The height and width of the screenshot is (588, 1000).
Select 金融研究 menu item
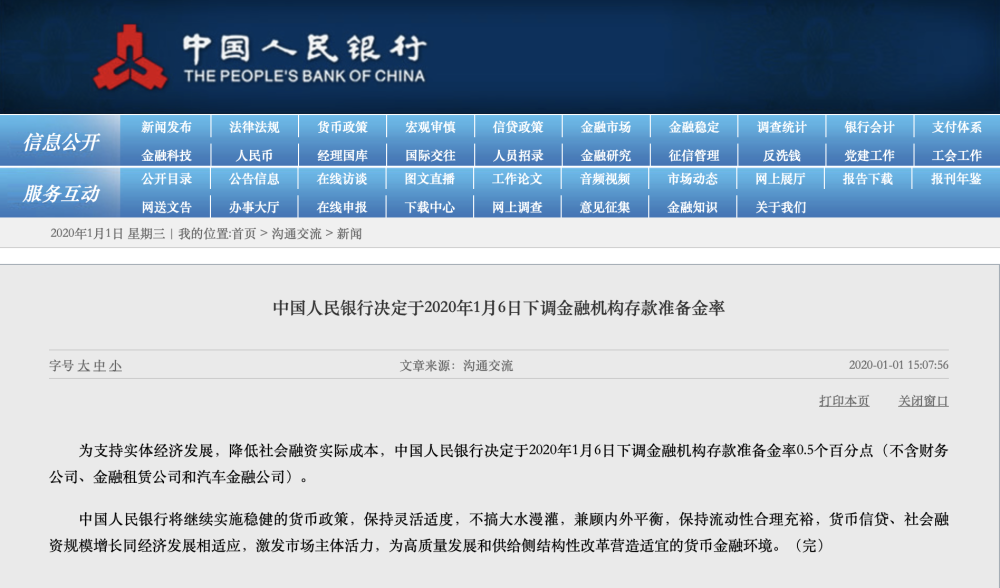click(606, 156)
